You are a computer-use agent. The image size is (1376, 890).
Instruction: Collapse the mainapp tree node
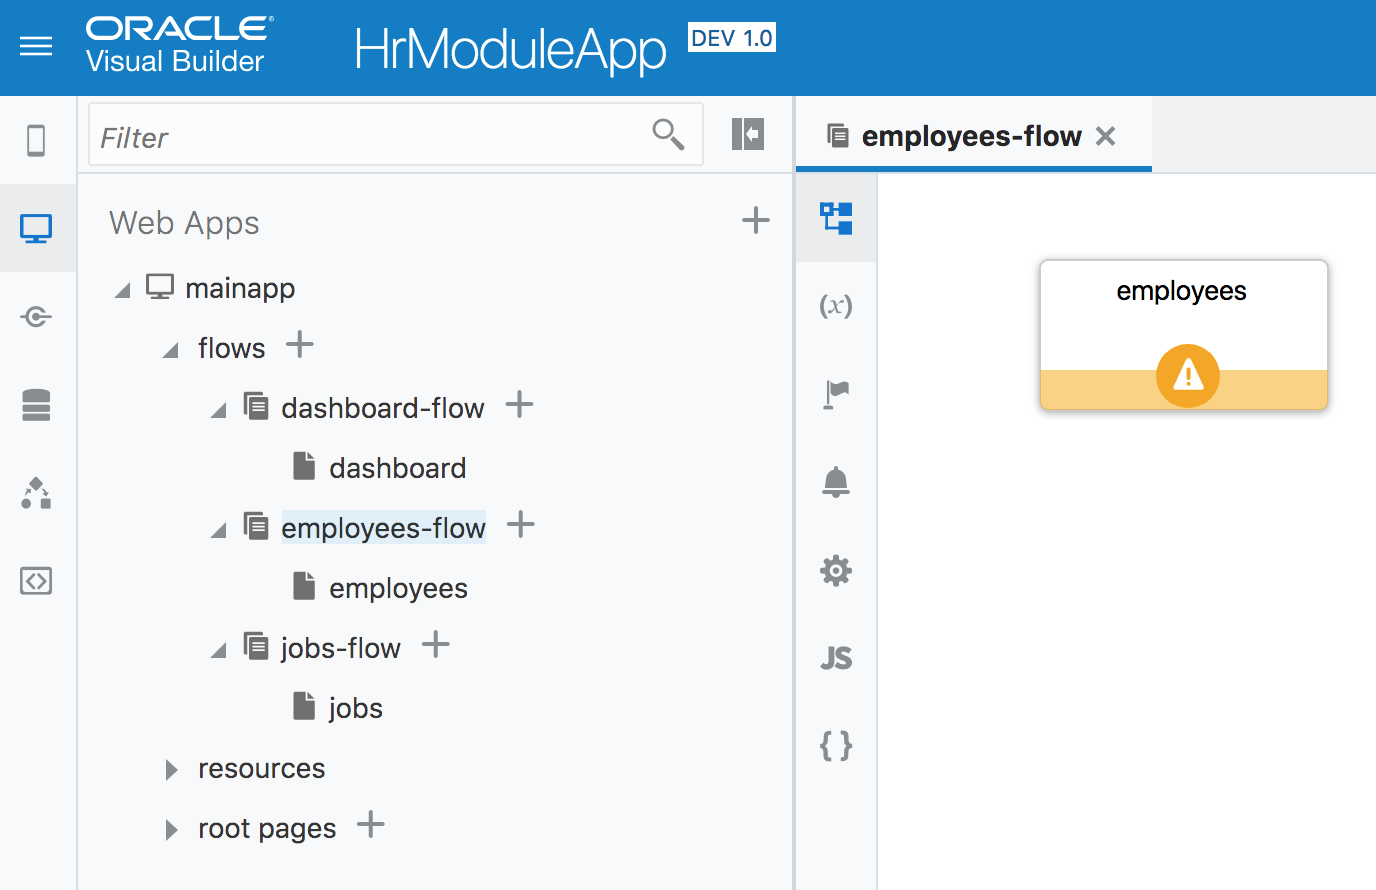point(122,288)
